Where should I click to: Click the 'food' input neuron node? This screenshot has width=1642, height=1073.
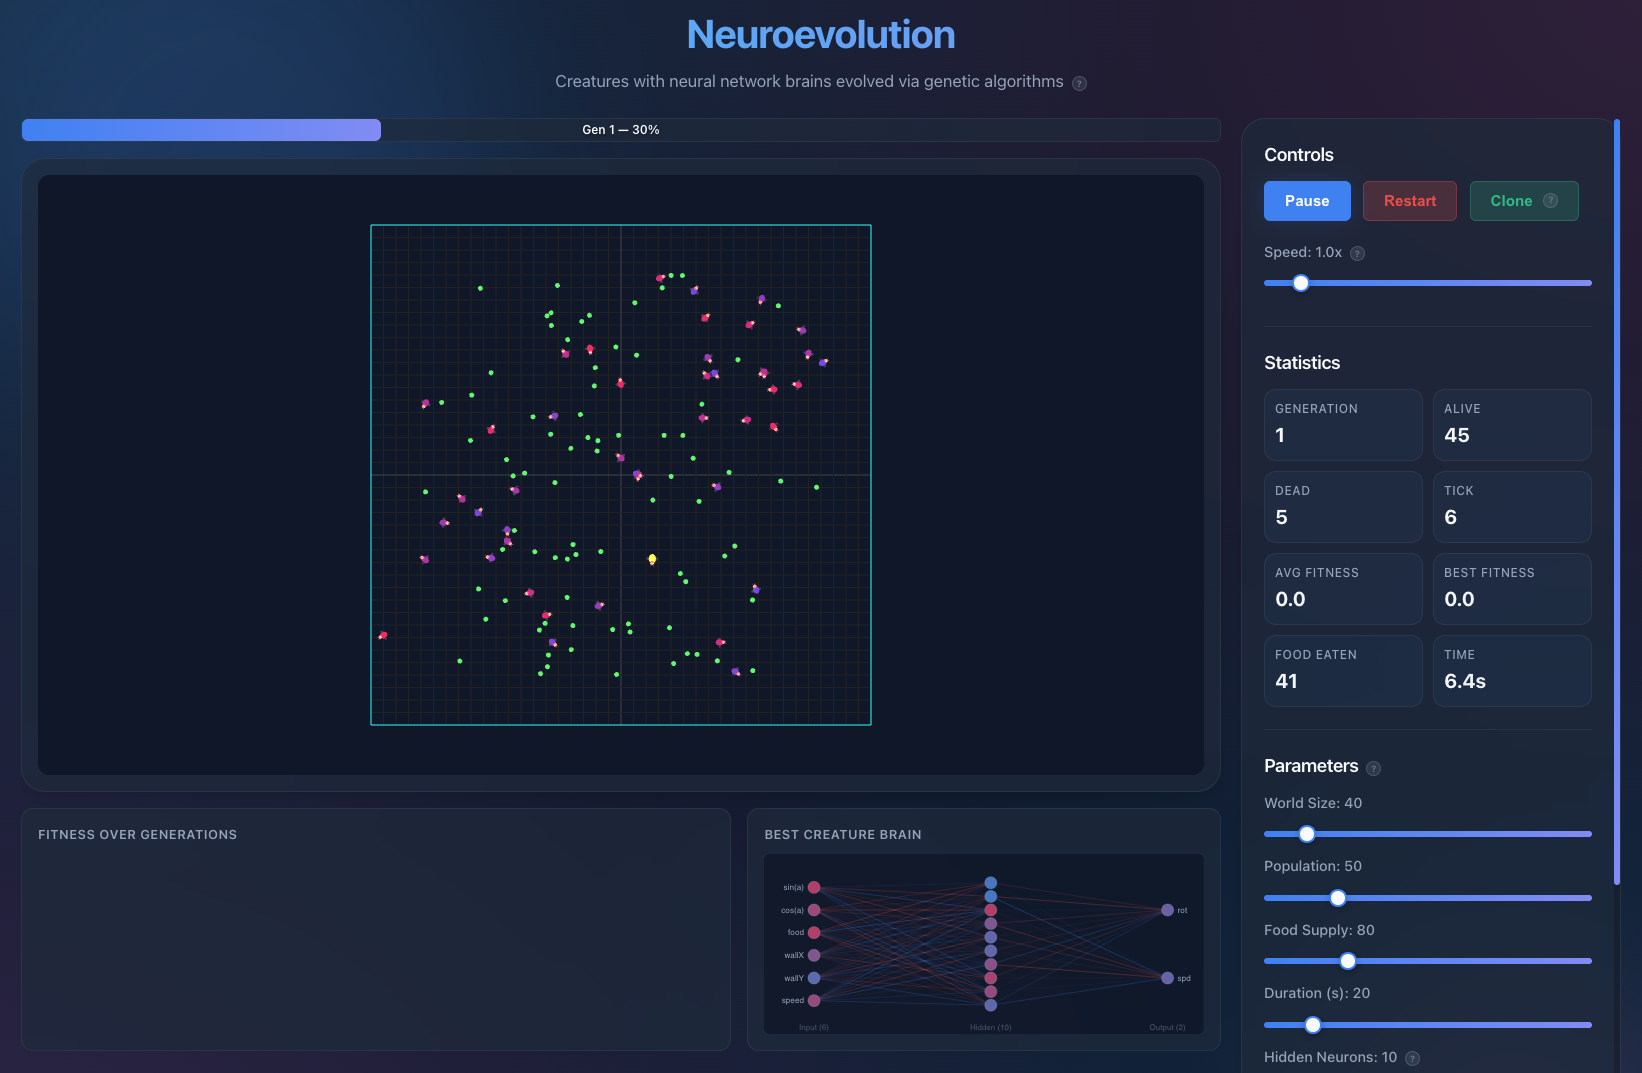[x=814, y=932]
